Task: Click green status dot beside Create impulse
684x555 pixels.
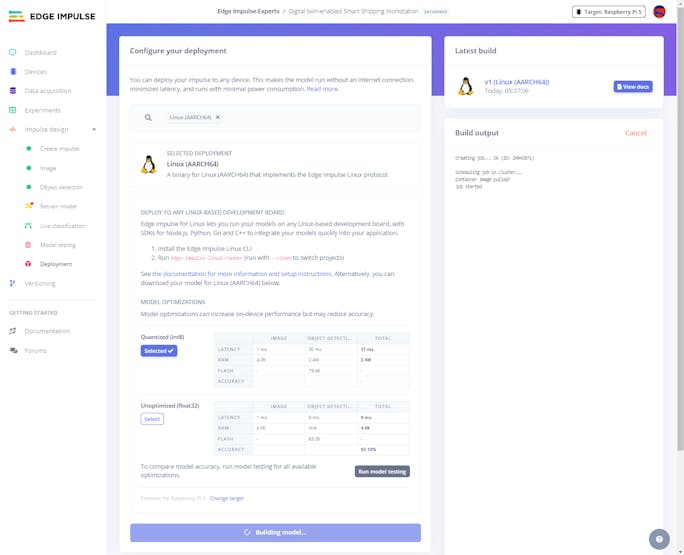Action: point(29,148)
